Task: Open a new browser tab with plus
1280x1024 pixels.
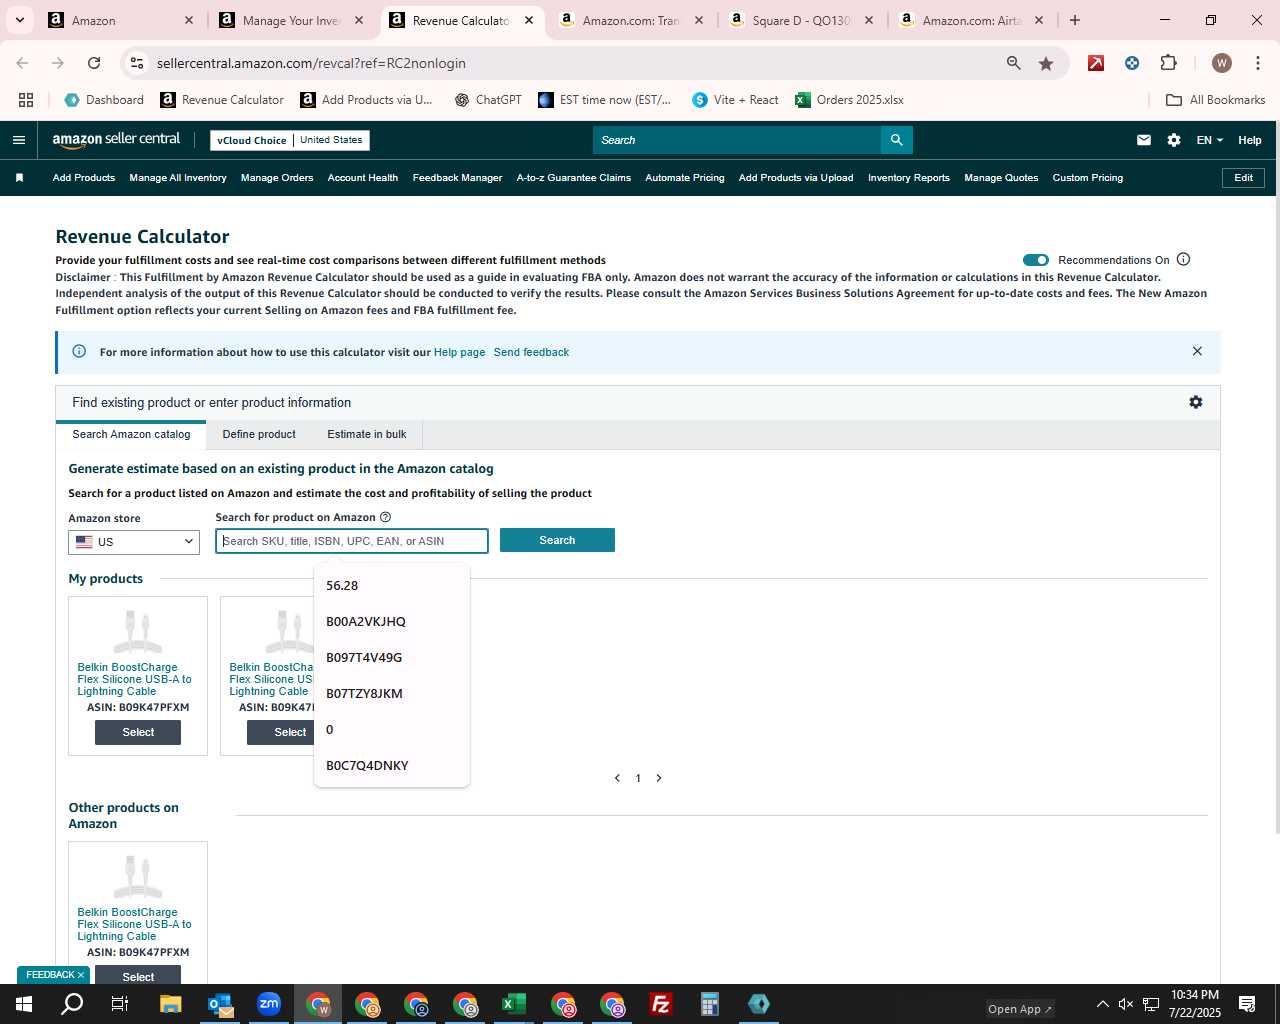Action: point(1075,20)
